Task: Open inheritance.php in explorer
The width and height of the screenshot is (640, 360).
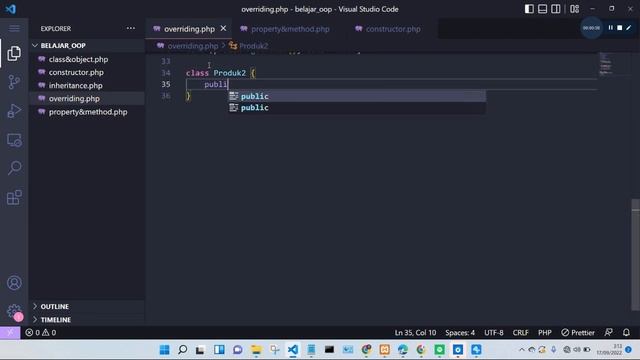Action: click(87, 85)
